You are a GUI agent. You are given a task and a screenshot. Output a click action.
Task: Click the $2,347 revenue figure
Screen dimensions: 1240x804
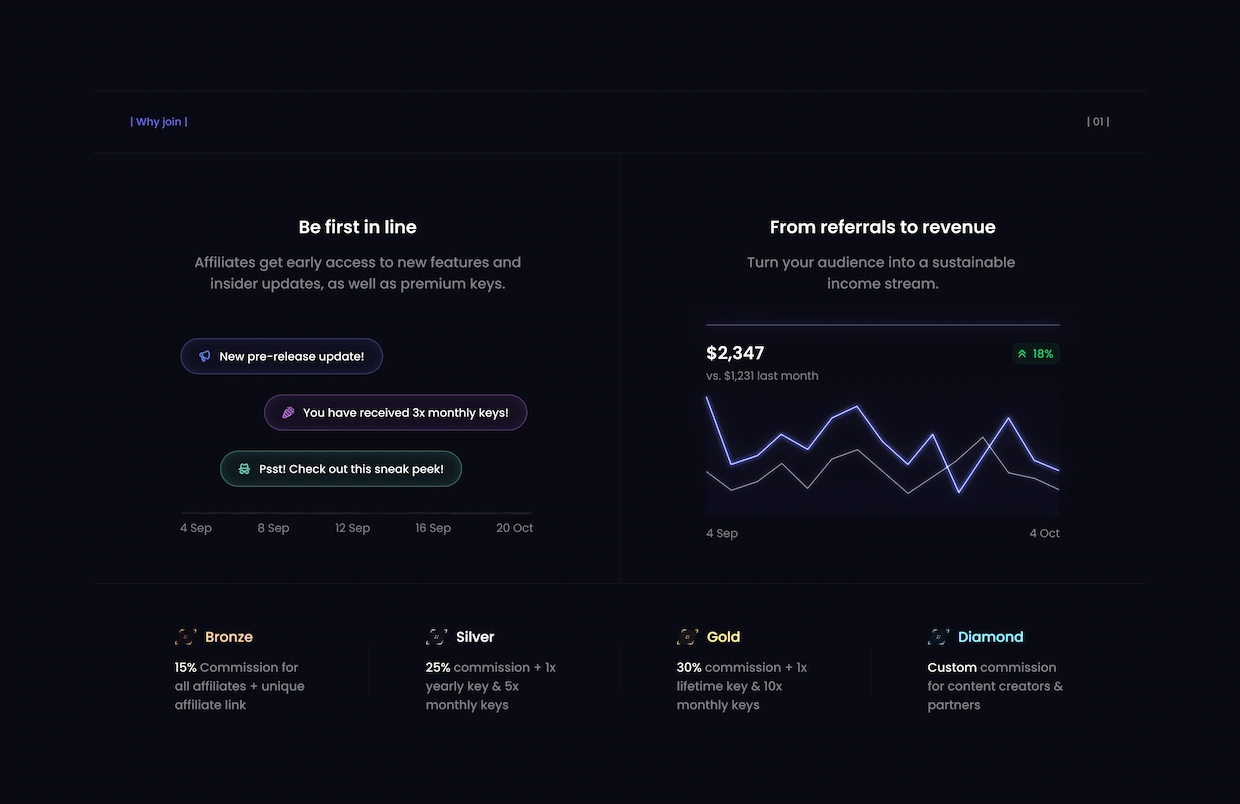735,353
